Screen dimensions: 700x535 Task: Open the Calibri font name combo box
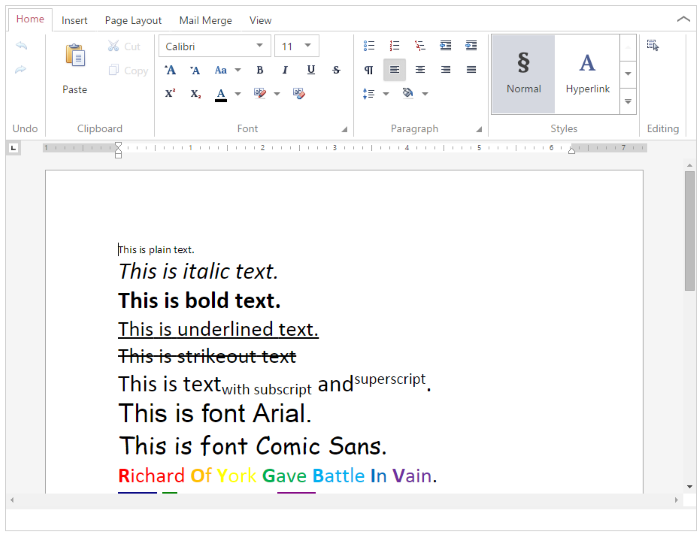(214, 46)
